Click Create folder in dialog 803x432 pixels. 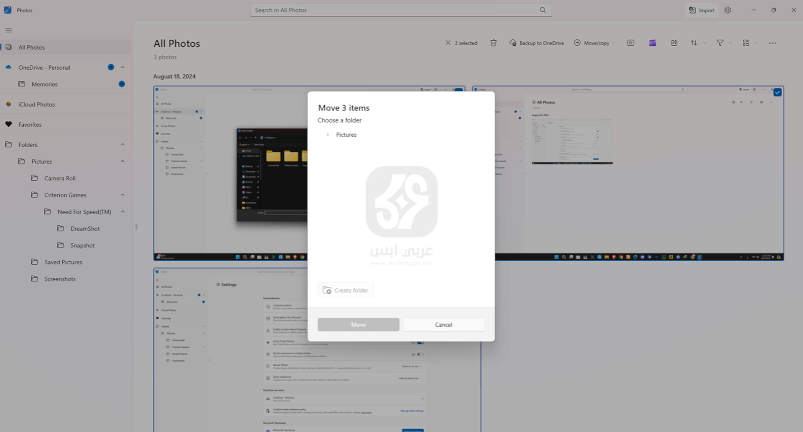point(346,290)
